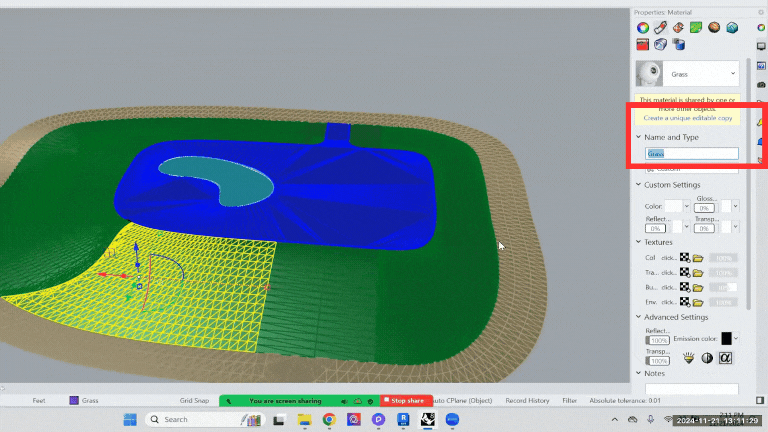The width and height of the screenshot is (768, 432).
Task: Open the Color swatch dropdown arrow
Action: 686,206
